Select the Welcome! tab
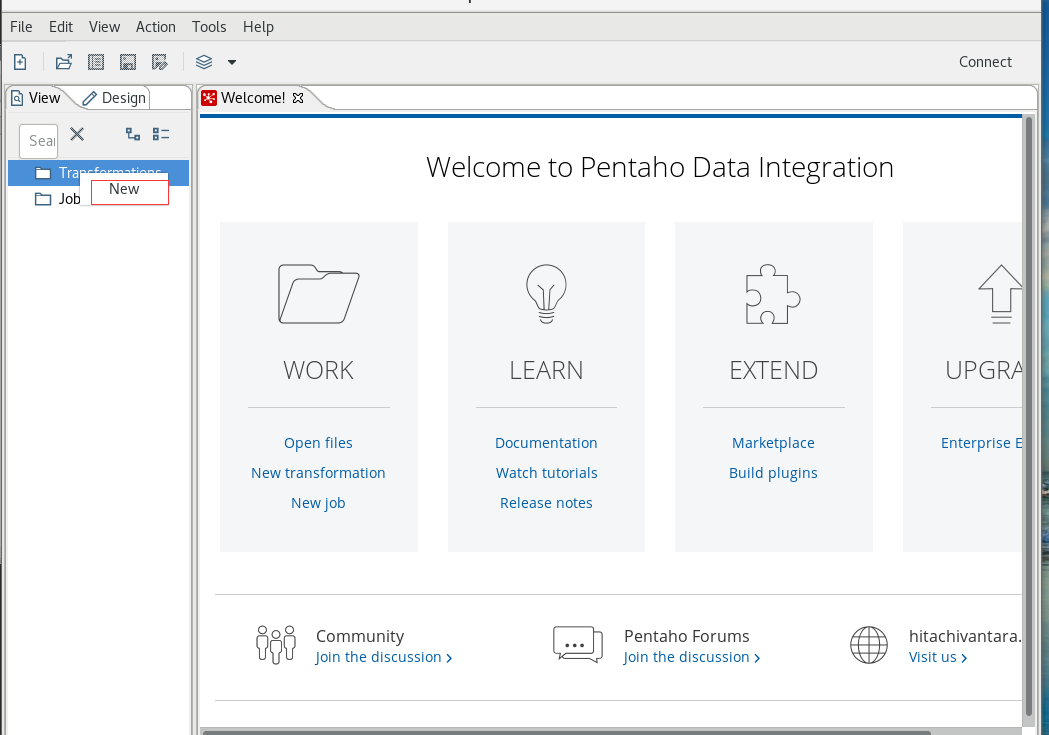The height and width of the screenshot is (735, 1049). pos(252,98)
